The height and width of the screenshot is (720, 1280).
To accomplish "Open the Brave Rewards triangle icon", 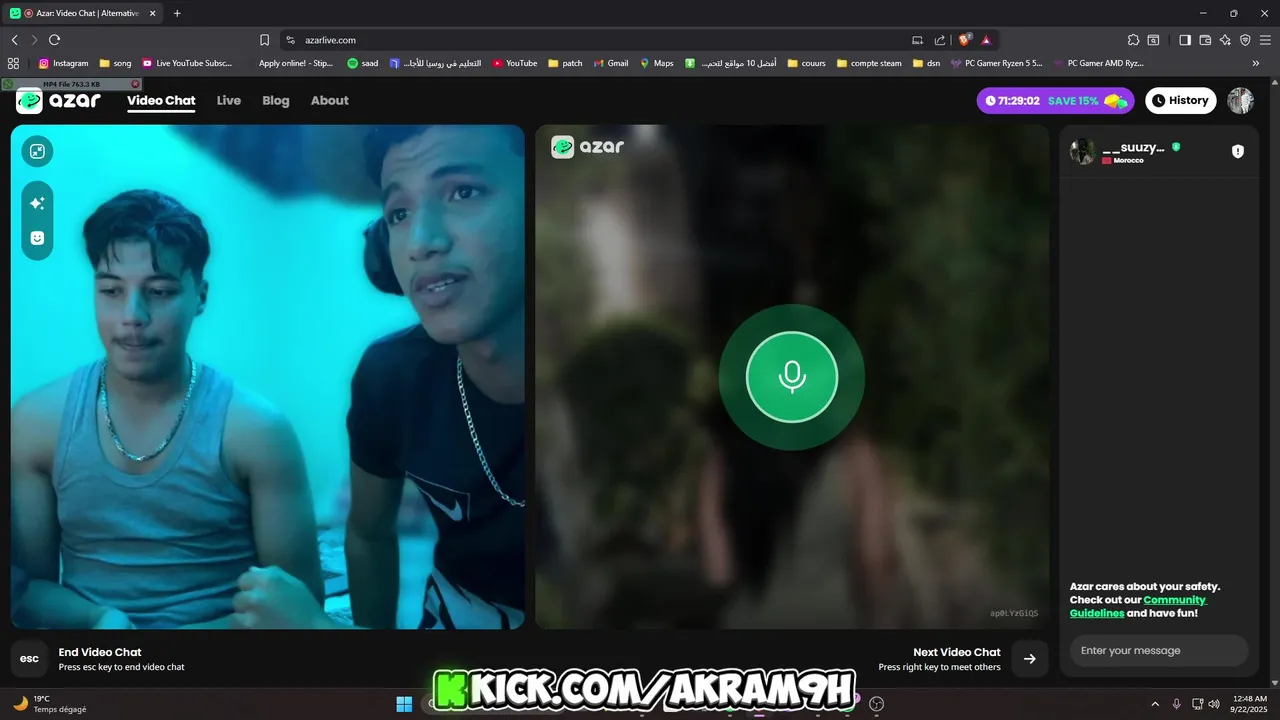I will [x=986, y=40].
